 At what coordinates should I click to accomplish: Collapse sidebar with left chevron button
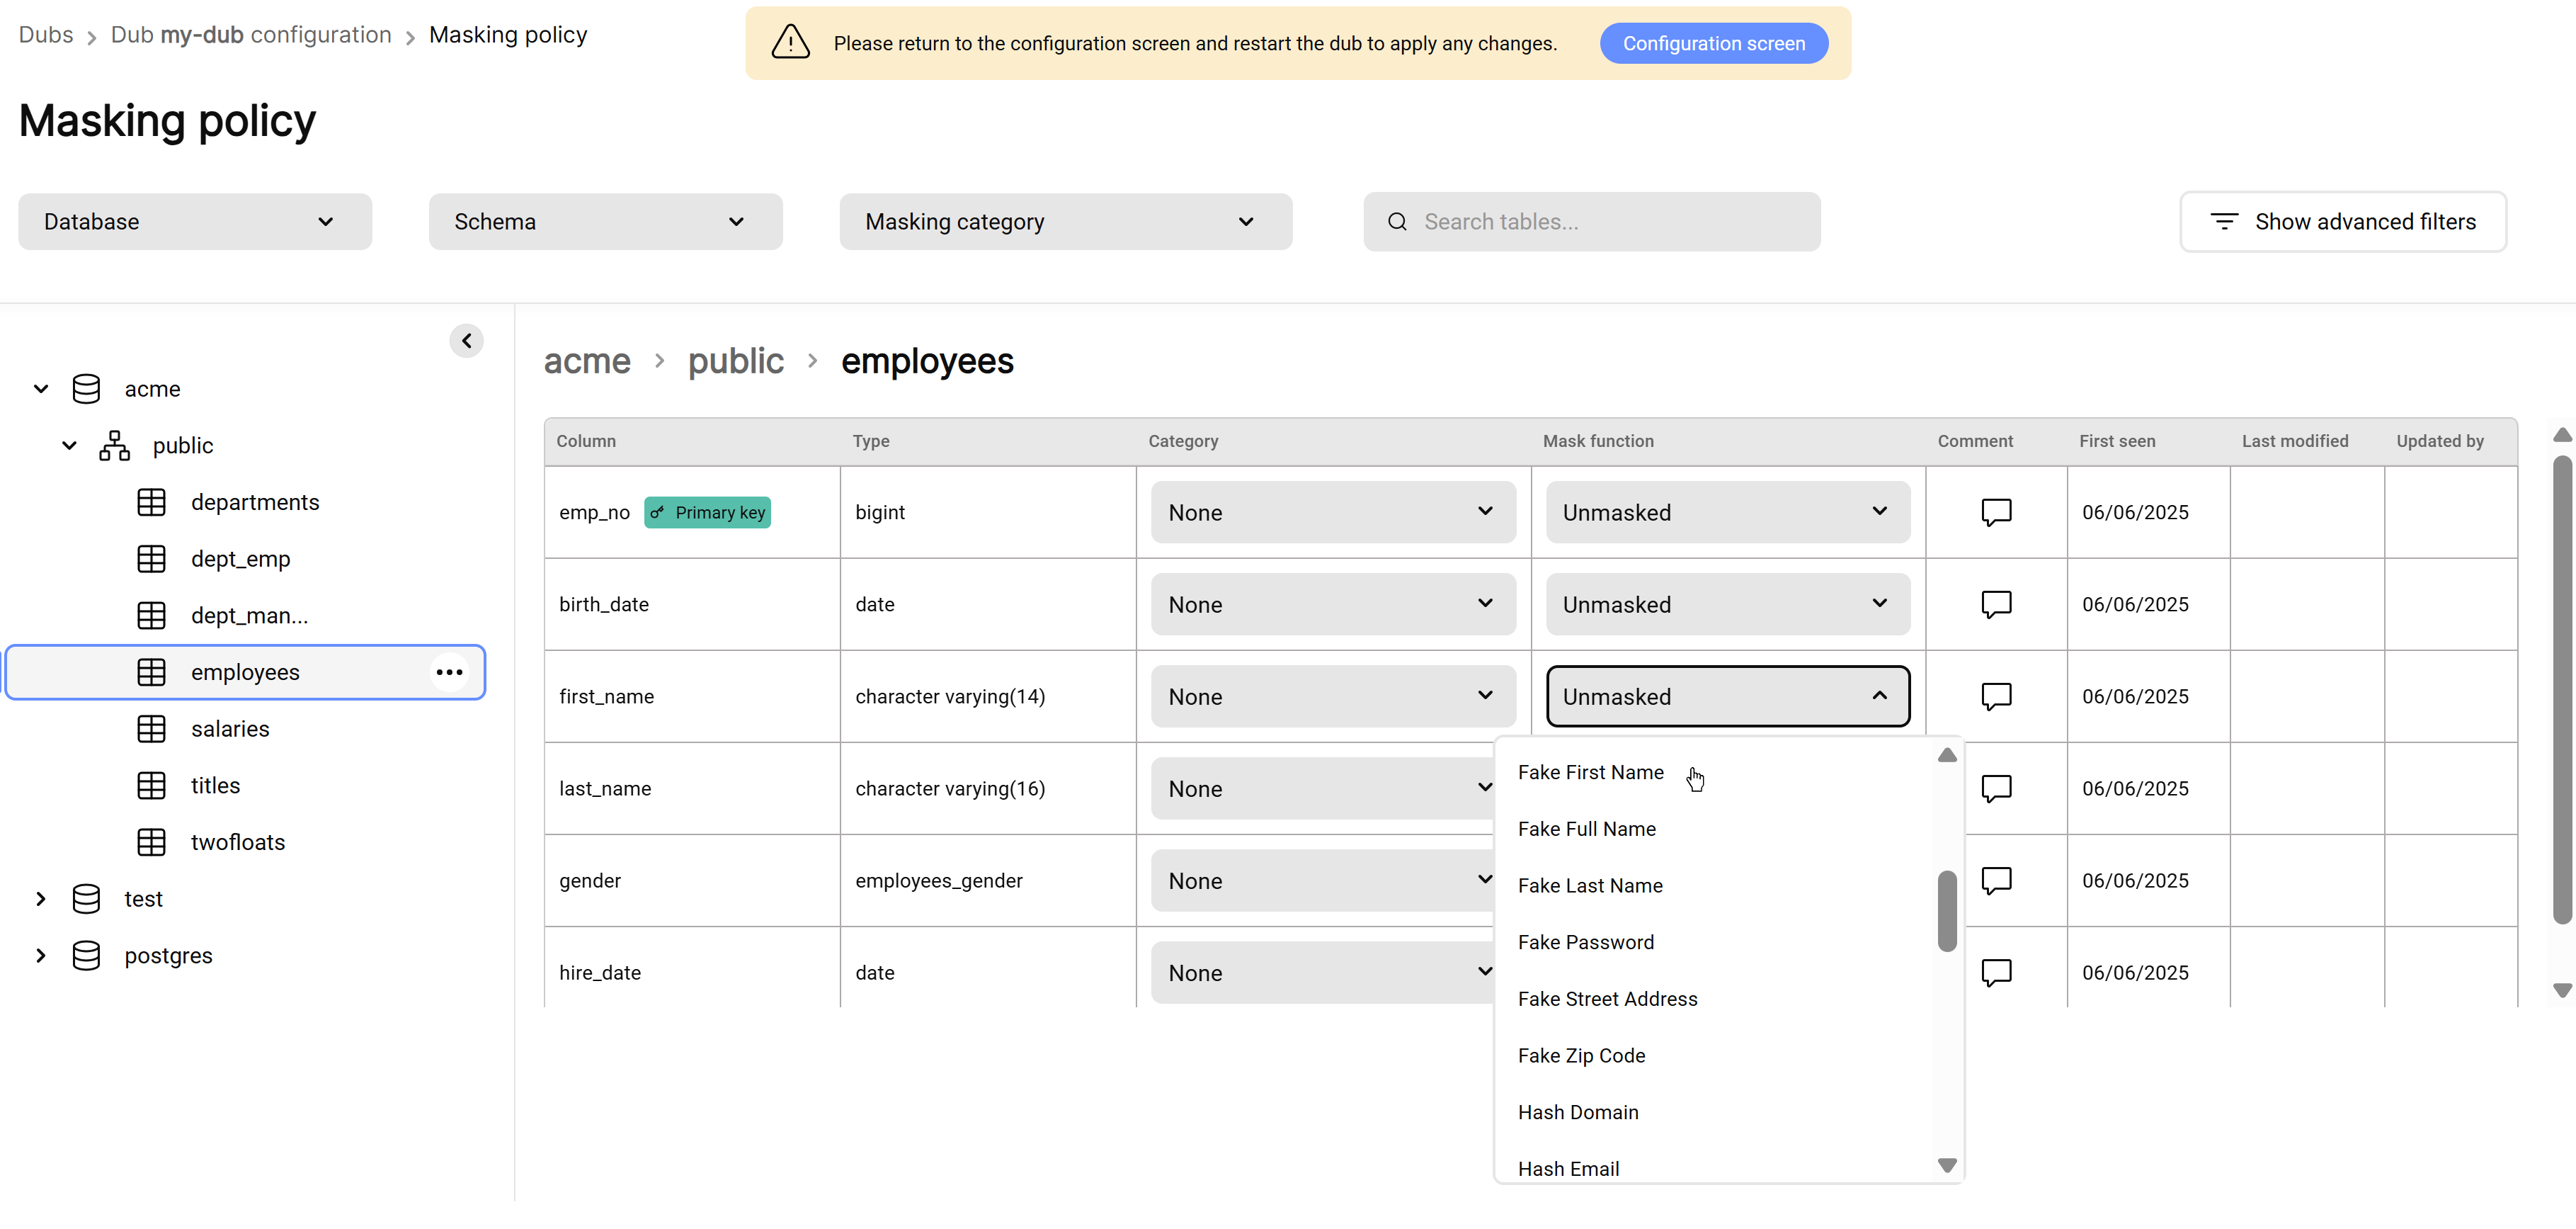click(466, 341)
